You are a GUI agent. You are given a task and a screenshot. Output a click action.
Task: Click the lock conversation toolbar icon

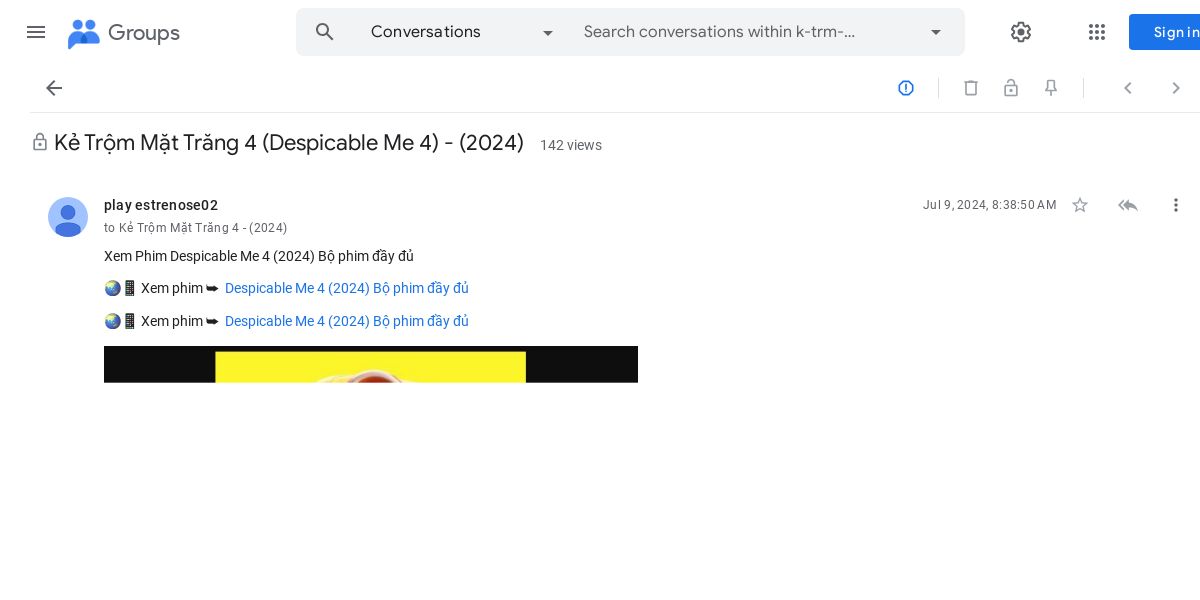1011,88
